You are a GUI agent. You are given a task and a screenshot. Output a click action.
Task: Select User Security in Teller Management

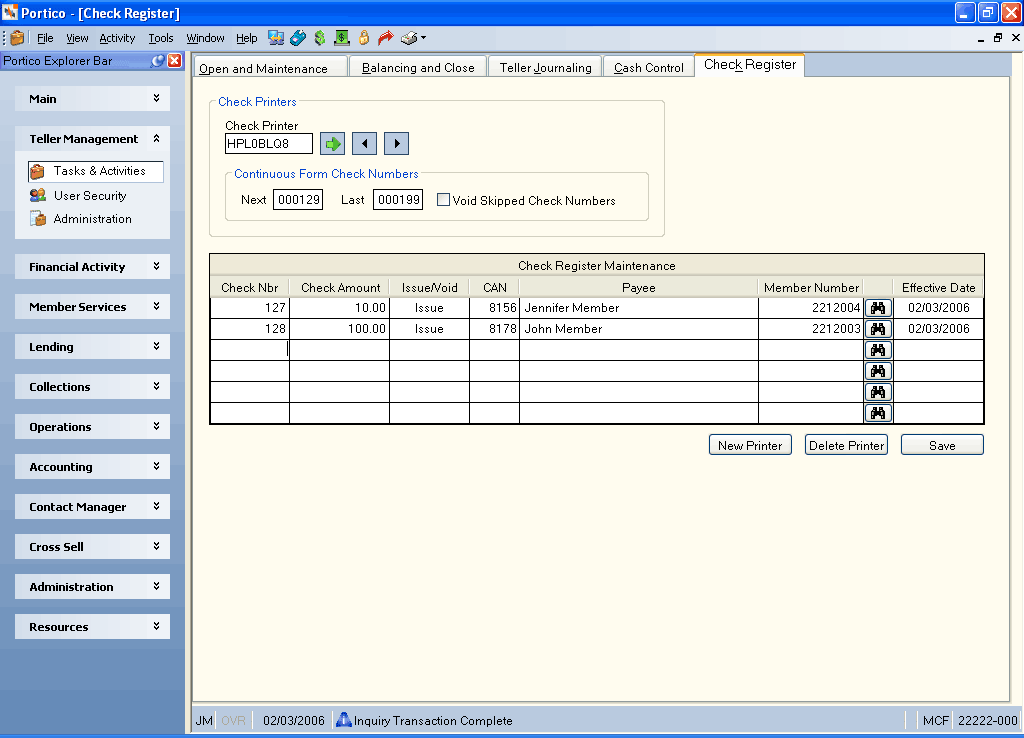tap(90, 195)
